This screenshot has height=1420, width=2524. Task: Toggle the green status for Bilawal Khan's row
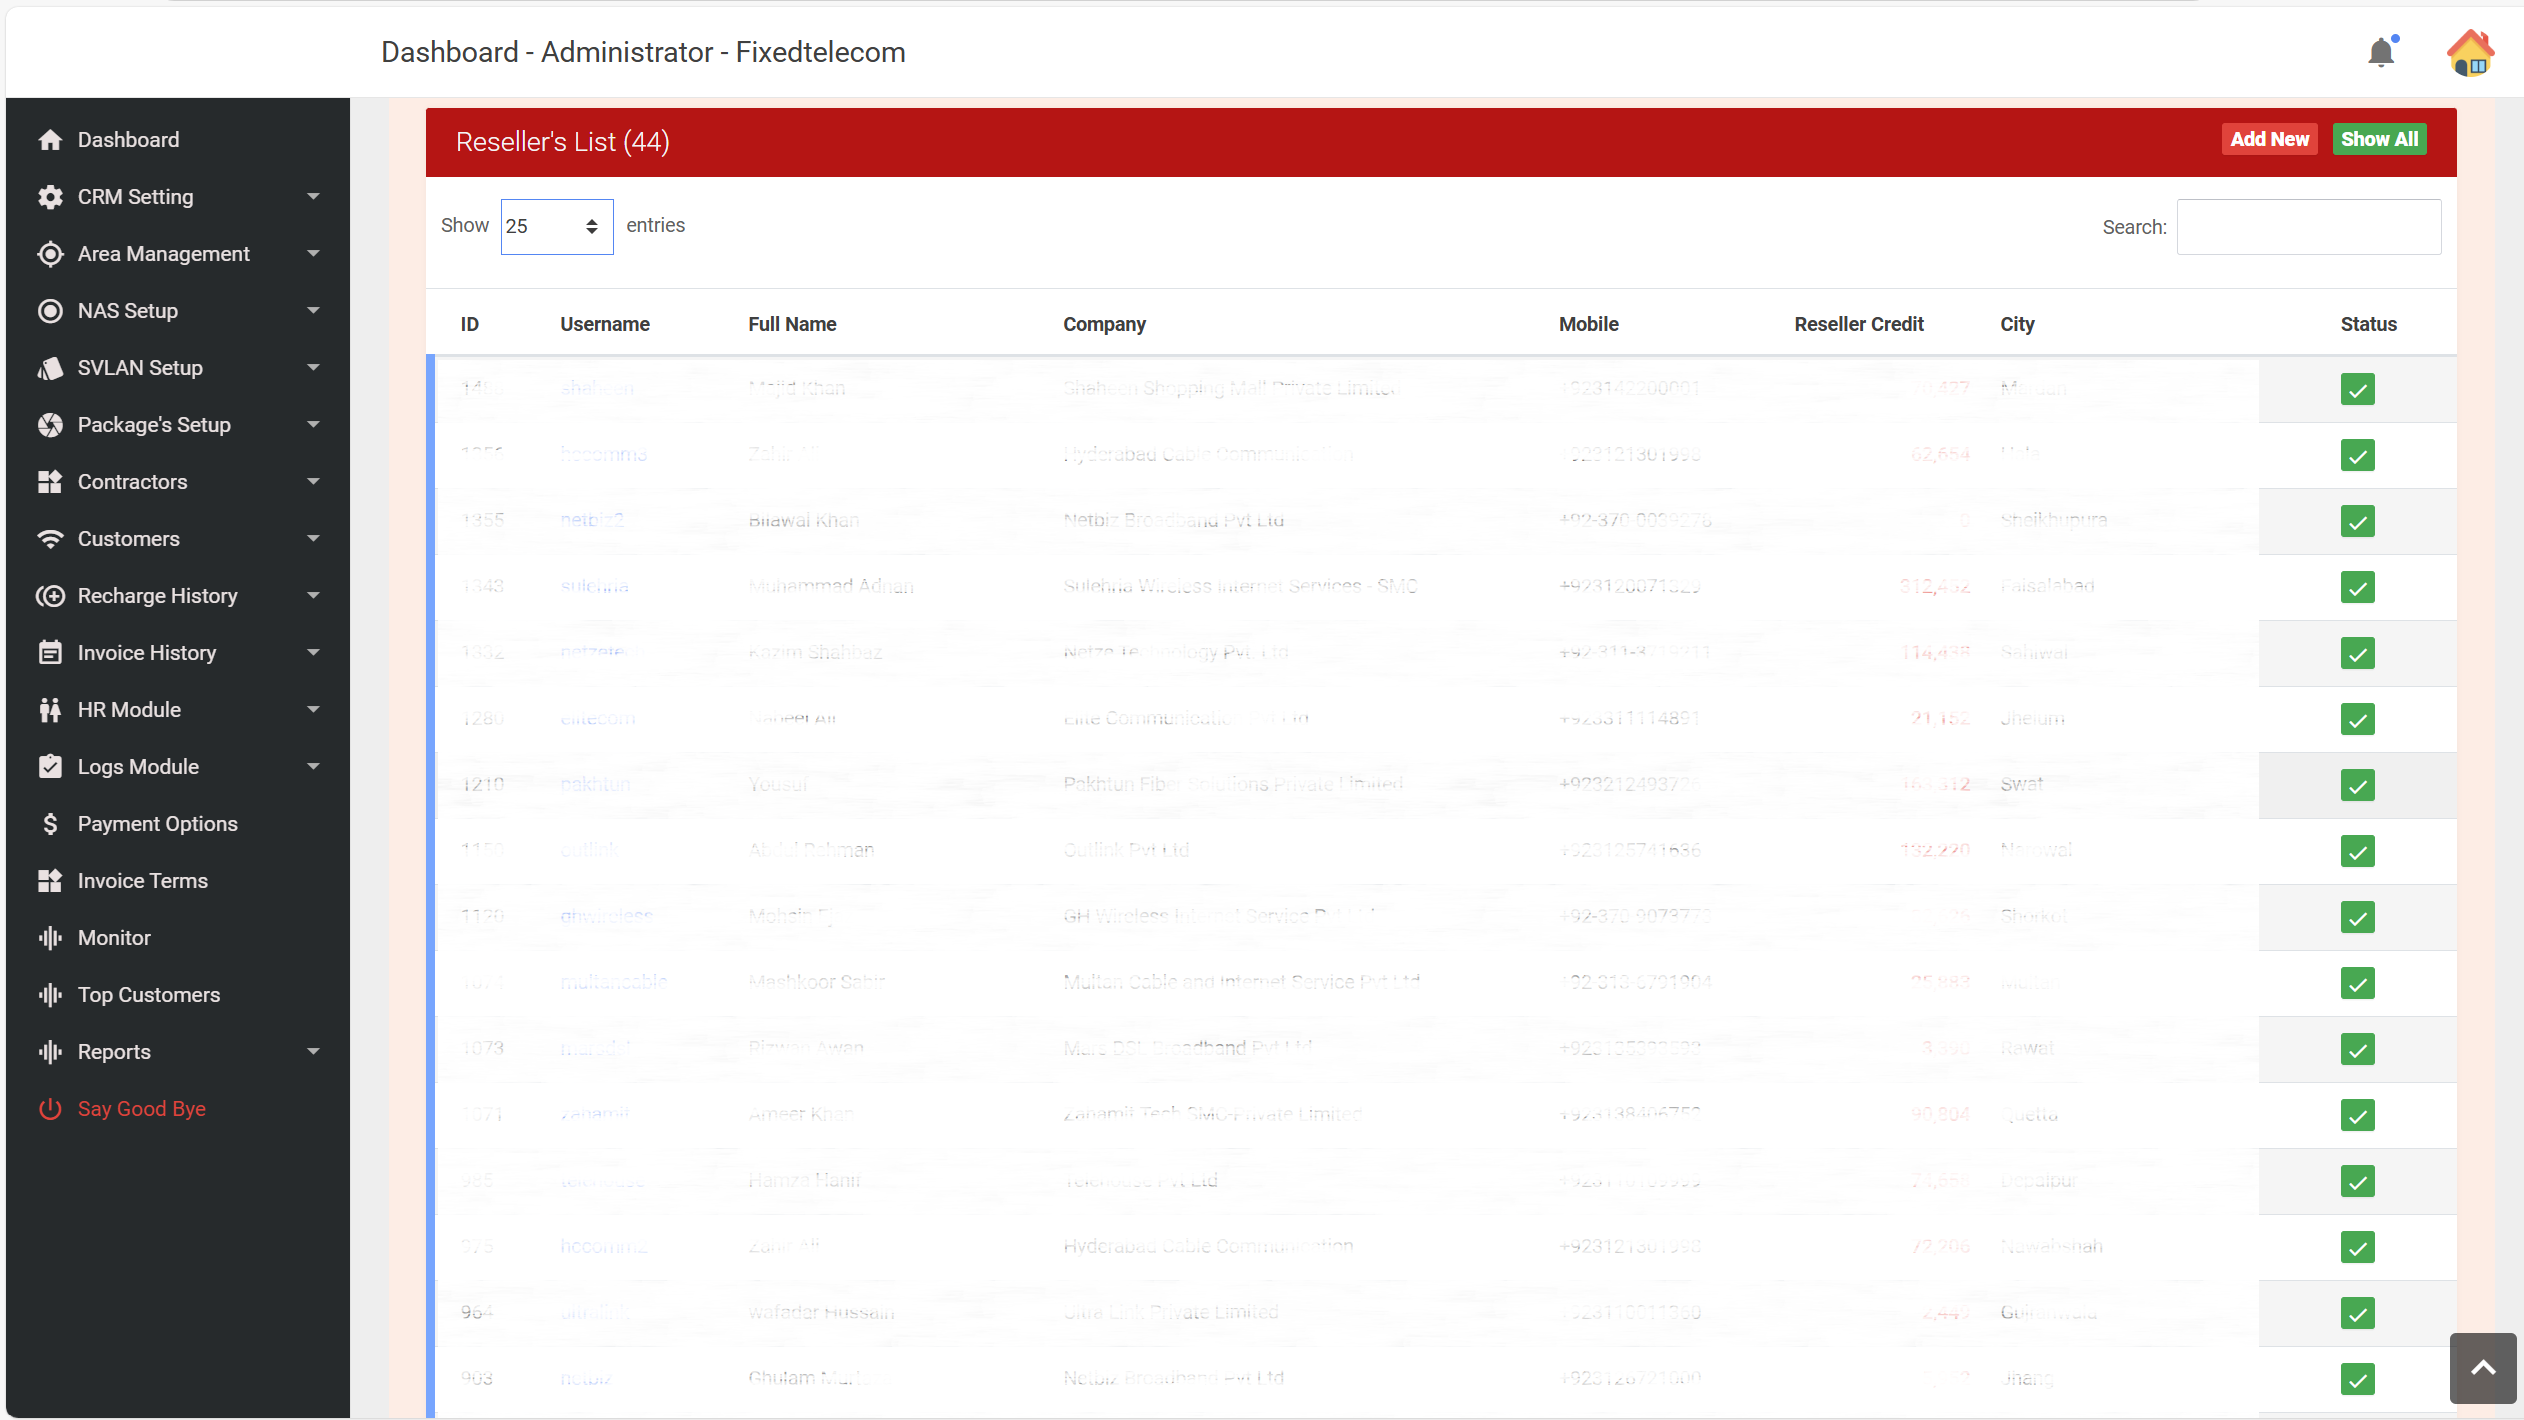point(2357,521)
